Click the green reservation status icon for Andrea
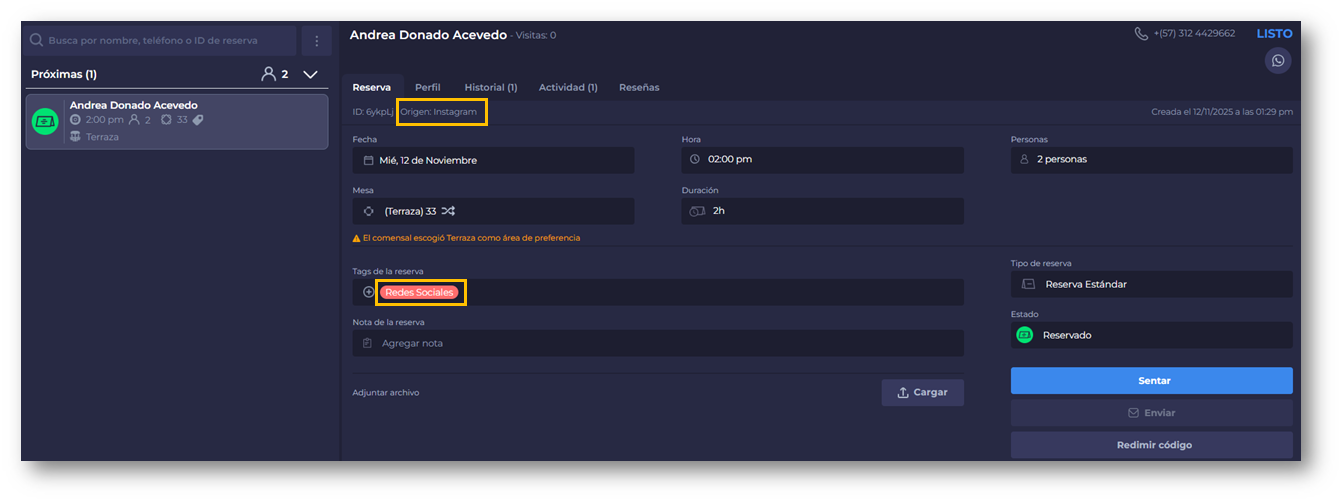 [x=45, y=121]
